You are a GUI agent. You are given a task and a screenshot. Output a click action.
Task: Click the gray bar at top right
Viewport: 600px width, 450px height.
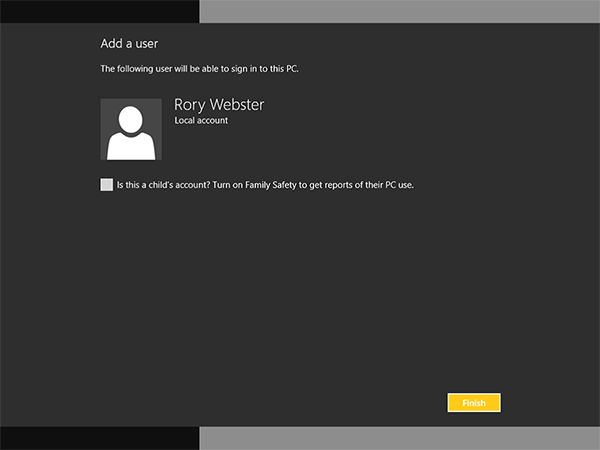400,10
